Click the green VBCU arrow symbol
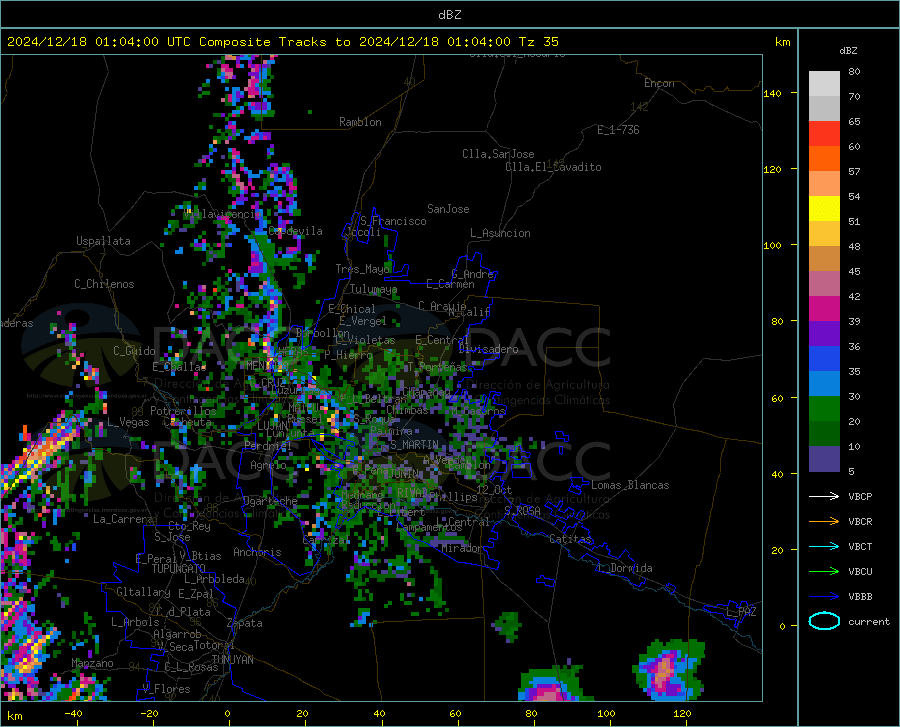The image size is (900, 727). click(x=824, y=572)
